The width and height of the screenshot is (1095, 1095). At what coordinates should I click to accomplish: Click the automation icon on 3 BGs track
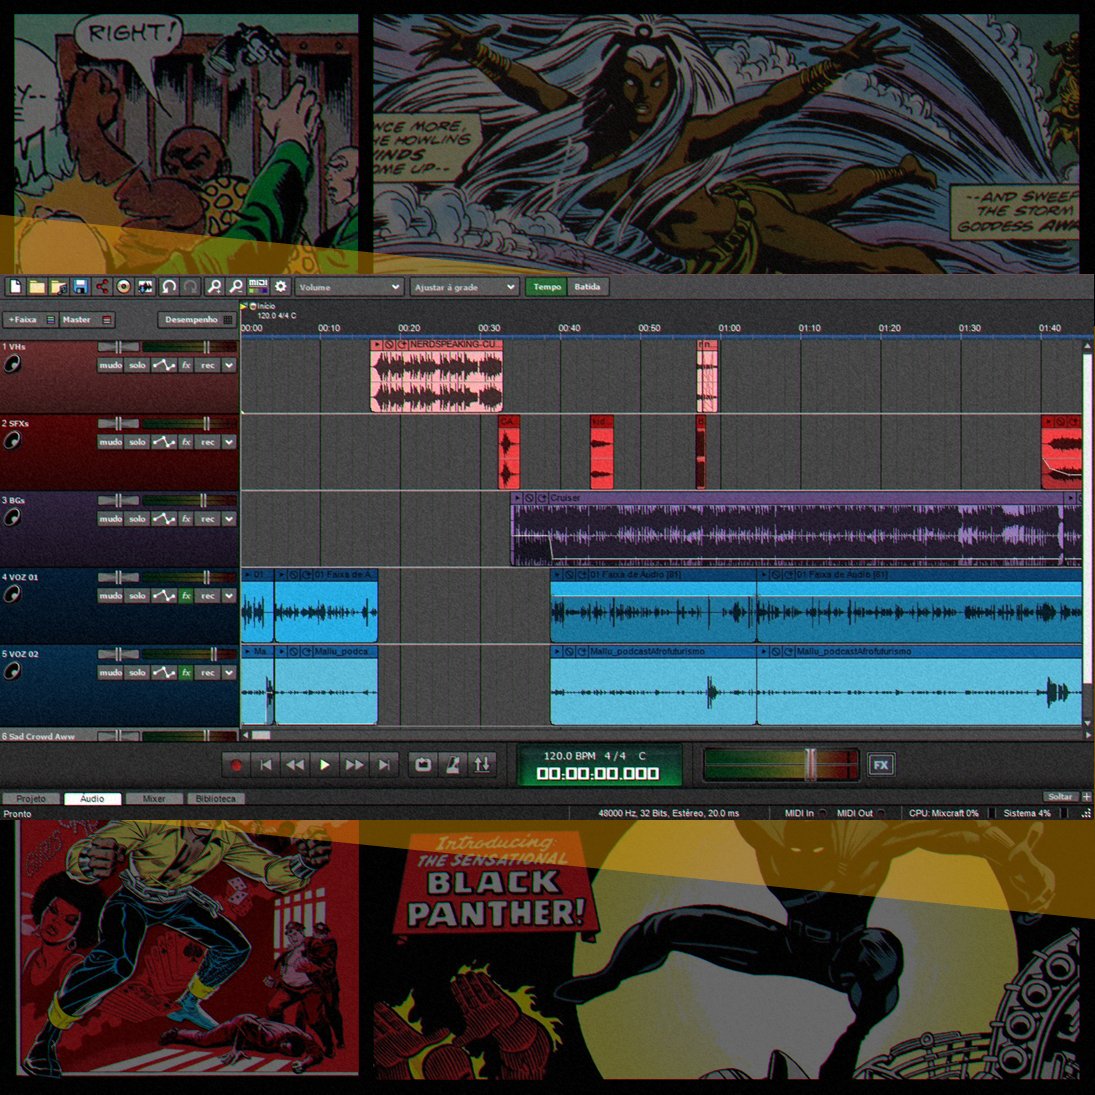164,519
